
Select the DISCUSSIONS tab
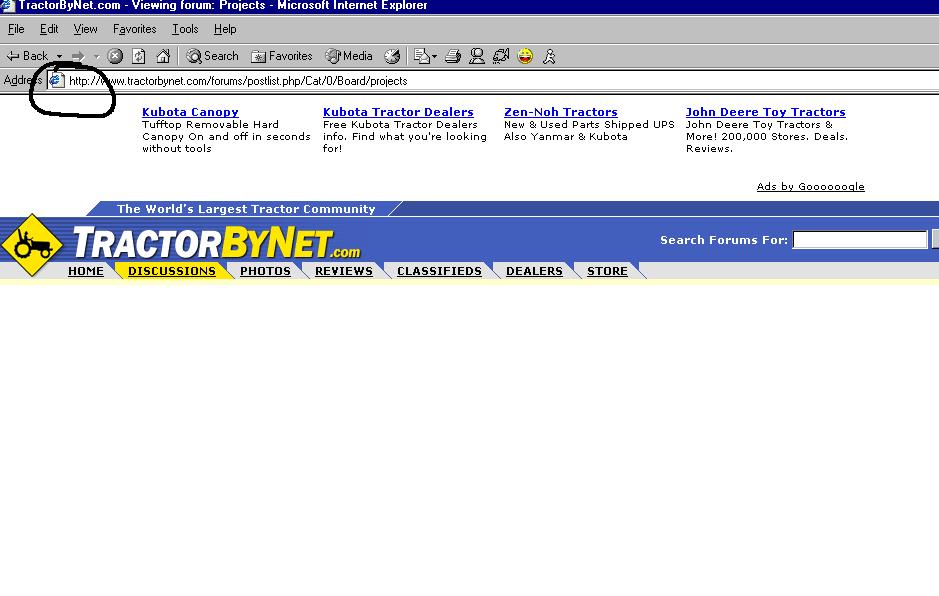(172, 271)
